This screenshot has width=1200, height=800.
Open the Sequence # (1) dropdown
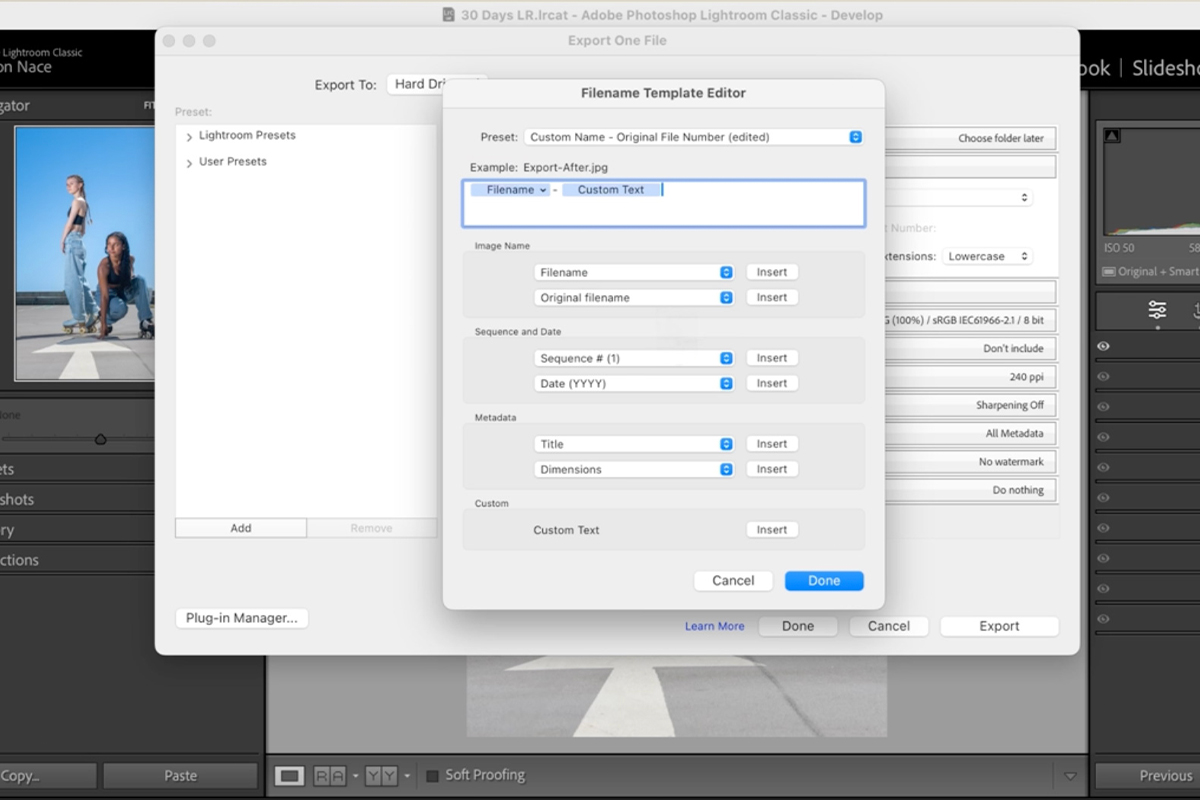(635, 358)
